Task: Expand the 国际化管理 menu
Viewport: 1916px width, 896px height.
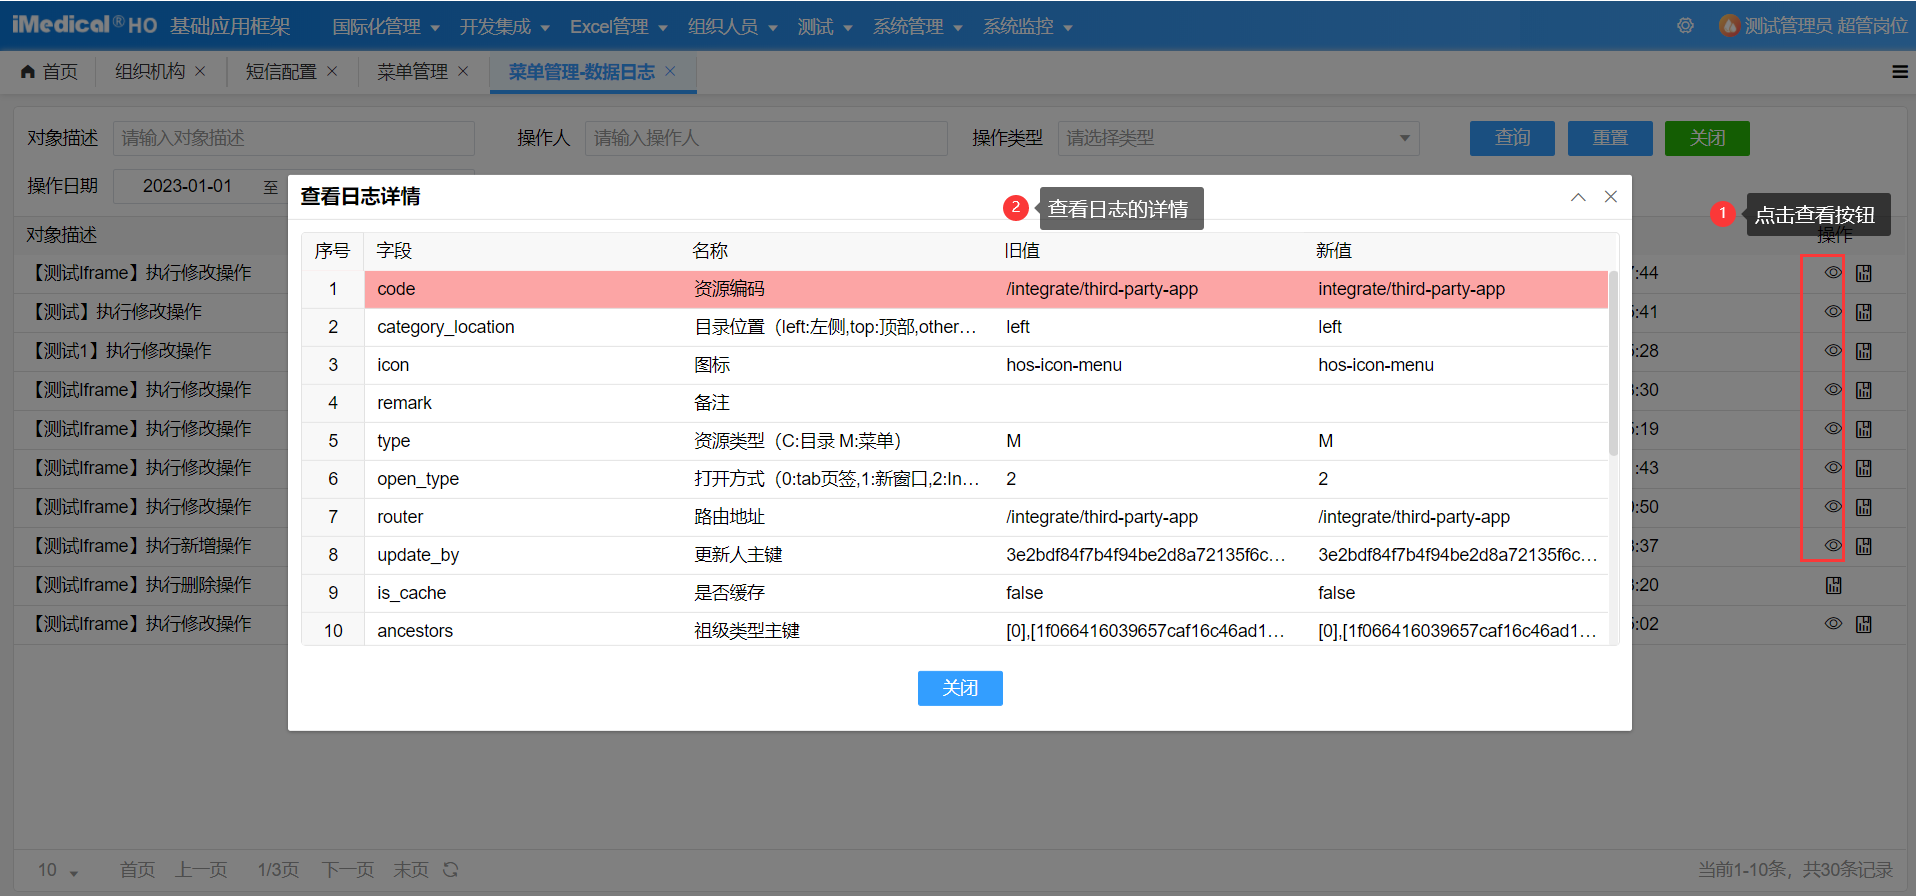Action: tap(386, 27)
